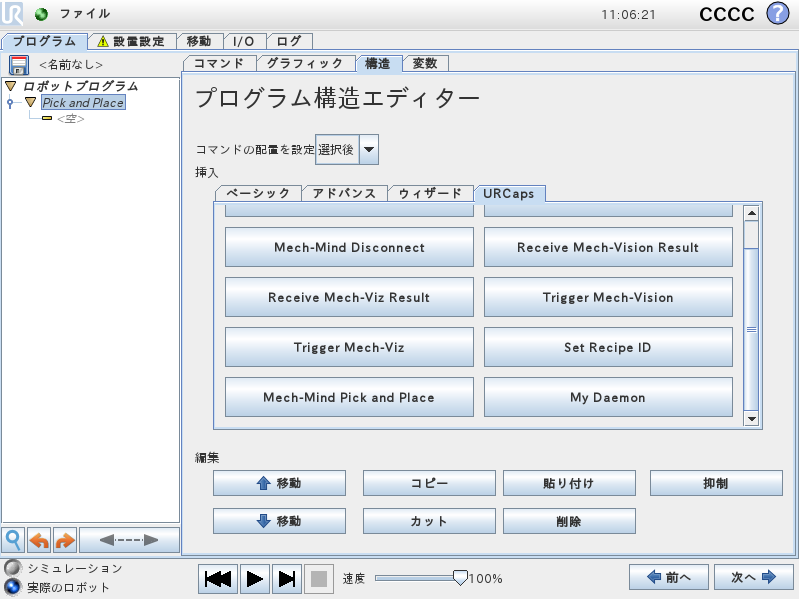799x599 pixels.
Task: Insert Mech-Mind Pick and Place command
Action: (350, 397)
